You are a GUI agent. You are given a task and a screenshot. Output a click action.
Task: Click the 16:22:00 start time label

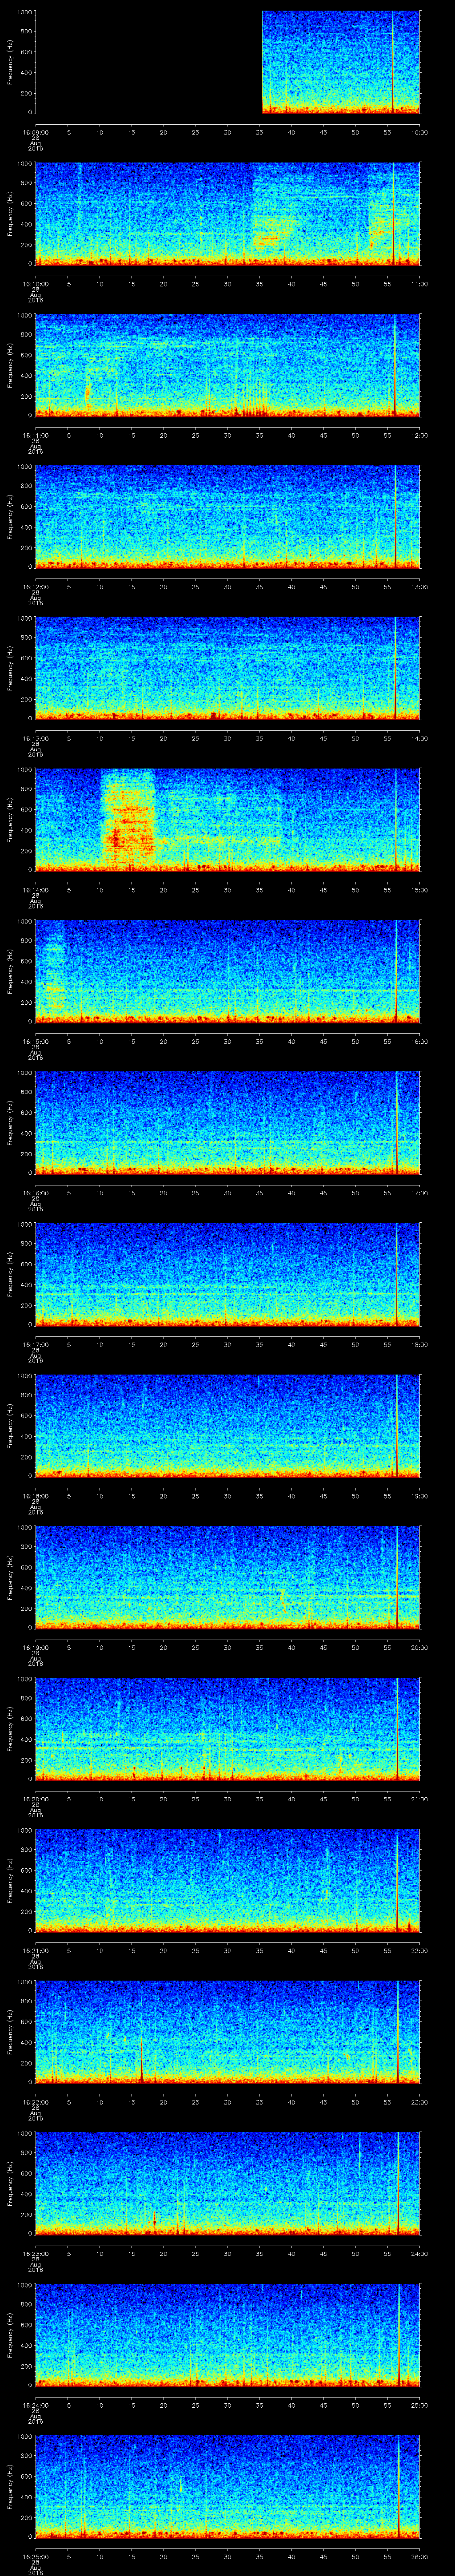35,2102
